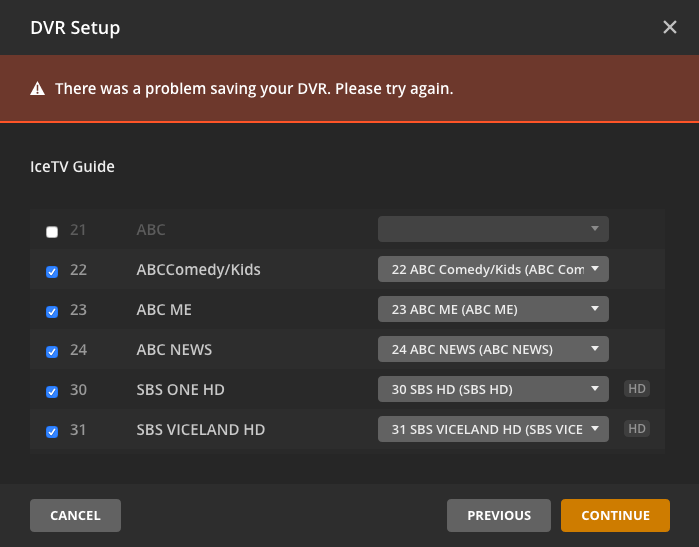Screen dimensions: 699x547
Task: Click the warning triangle icon
Action: pos(38,89)
